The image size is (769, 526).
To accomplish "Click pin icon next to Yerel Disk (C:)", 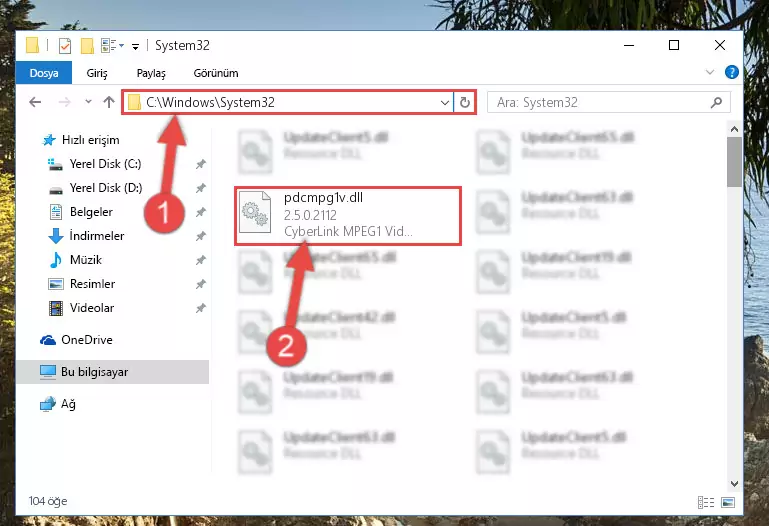I will click(201, 164).
